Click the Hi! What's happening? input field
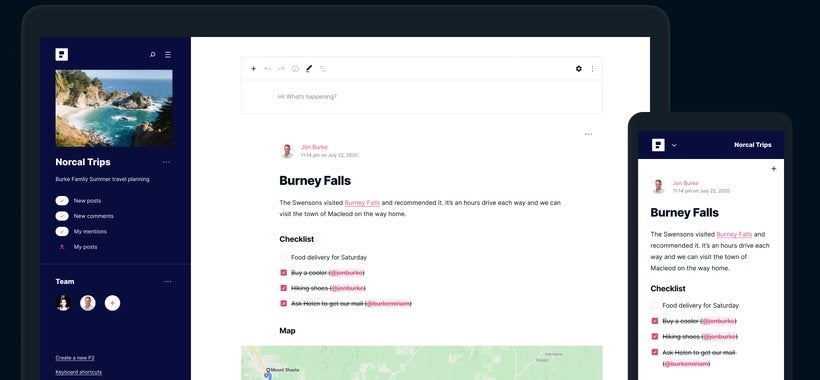 tap(422, 97)
